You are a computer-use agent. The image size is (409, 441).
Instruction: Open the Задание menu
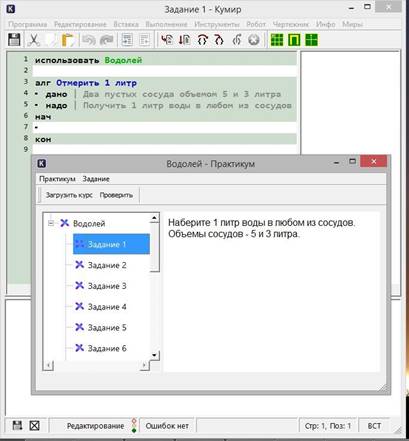click(x=96, y=179)
